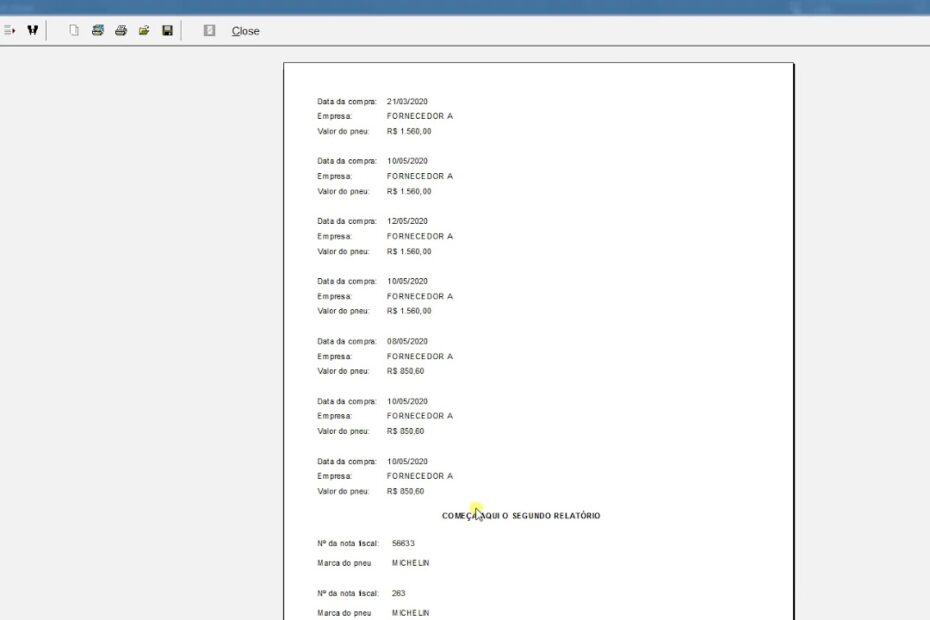The width and height of the screenshot is (930, 620).
Task: Open the Find binoculars tool
Action: 32,31
